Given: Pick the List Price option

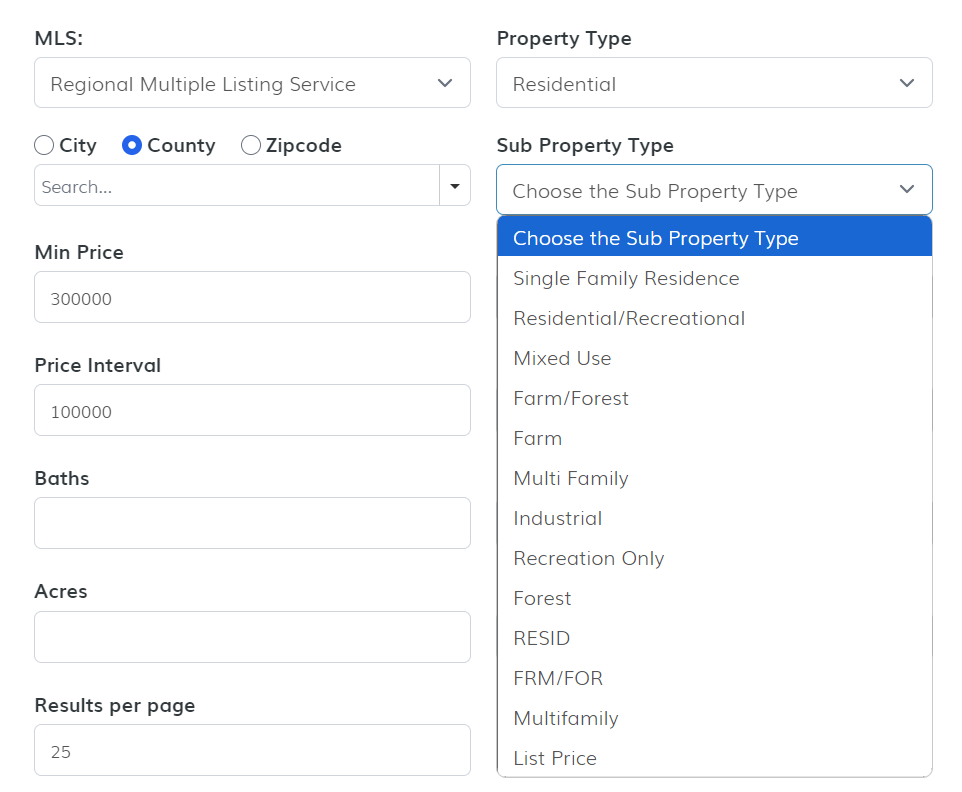Looking at the screenshot, I should pyautogui.click(x=555, y=758).
